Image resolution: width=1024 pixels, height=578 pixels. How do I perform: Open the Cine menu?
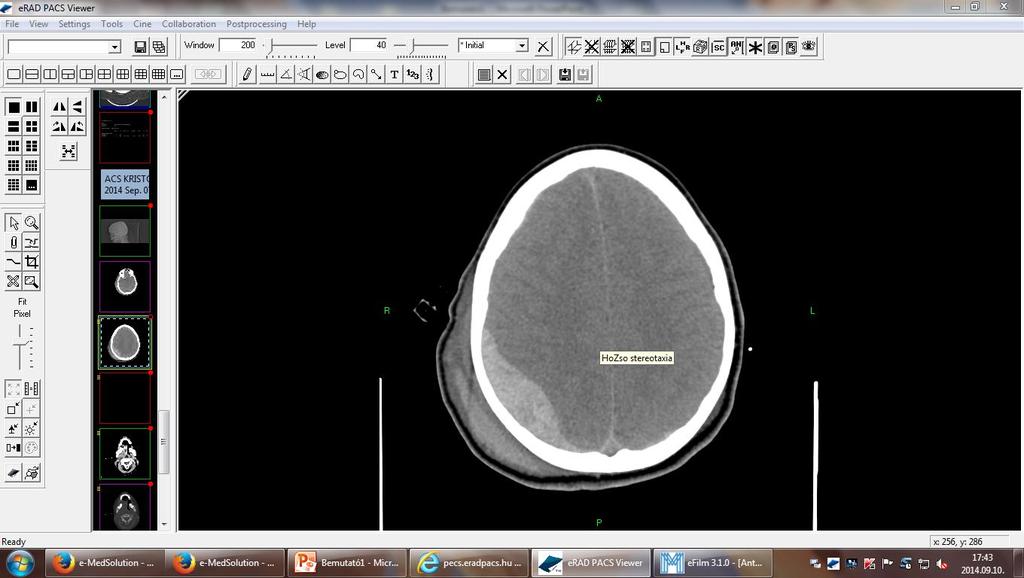(142, 24)
